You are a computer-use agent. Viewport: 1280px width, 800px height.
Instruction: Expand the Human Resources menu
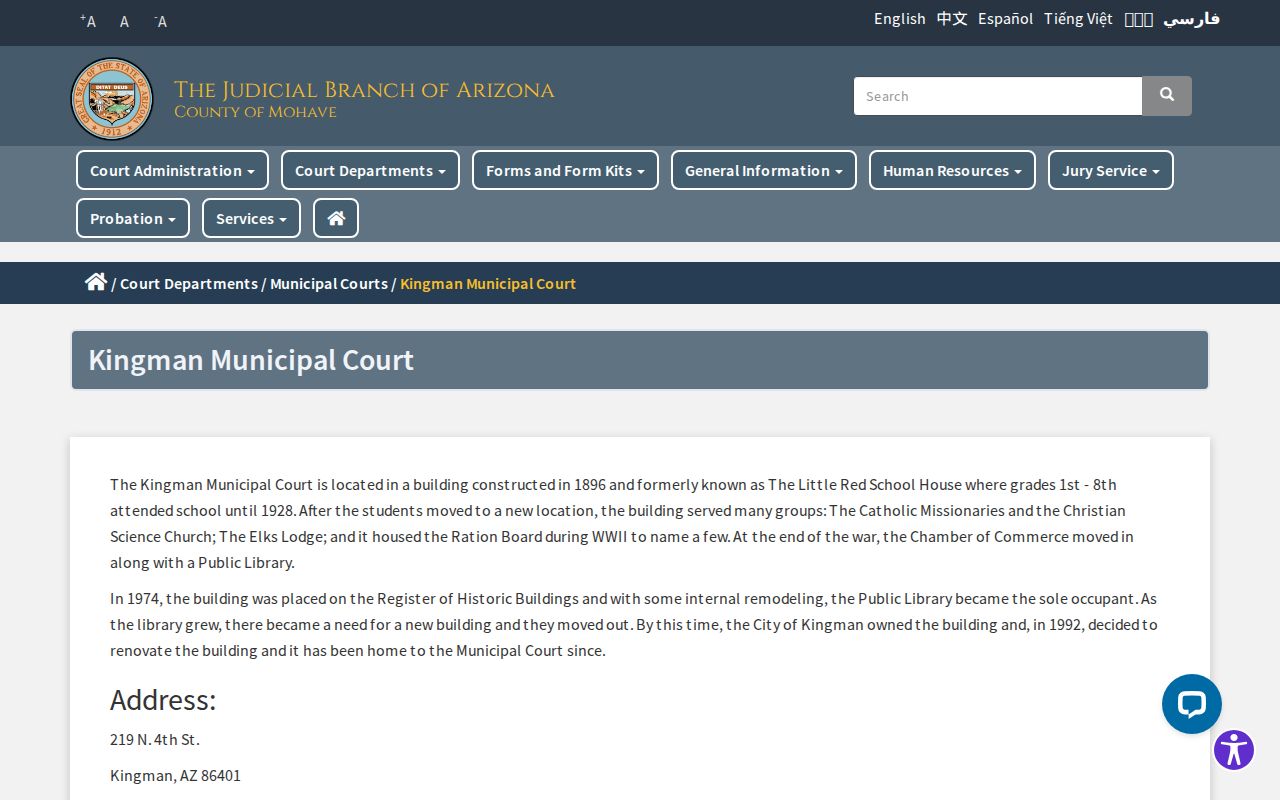pos(952,170)
